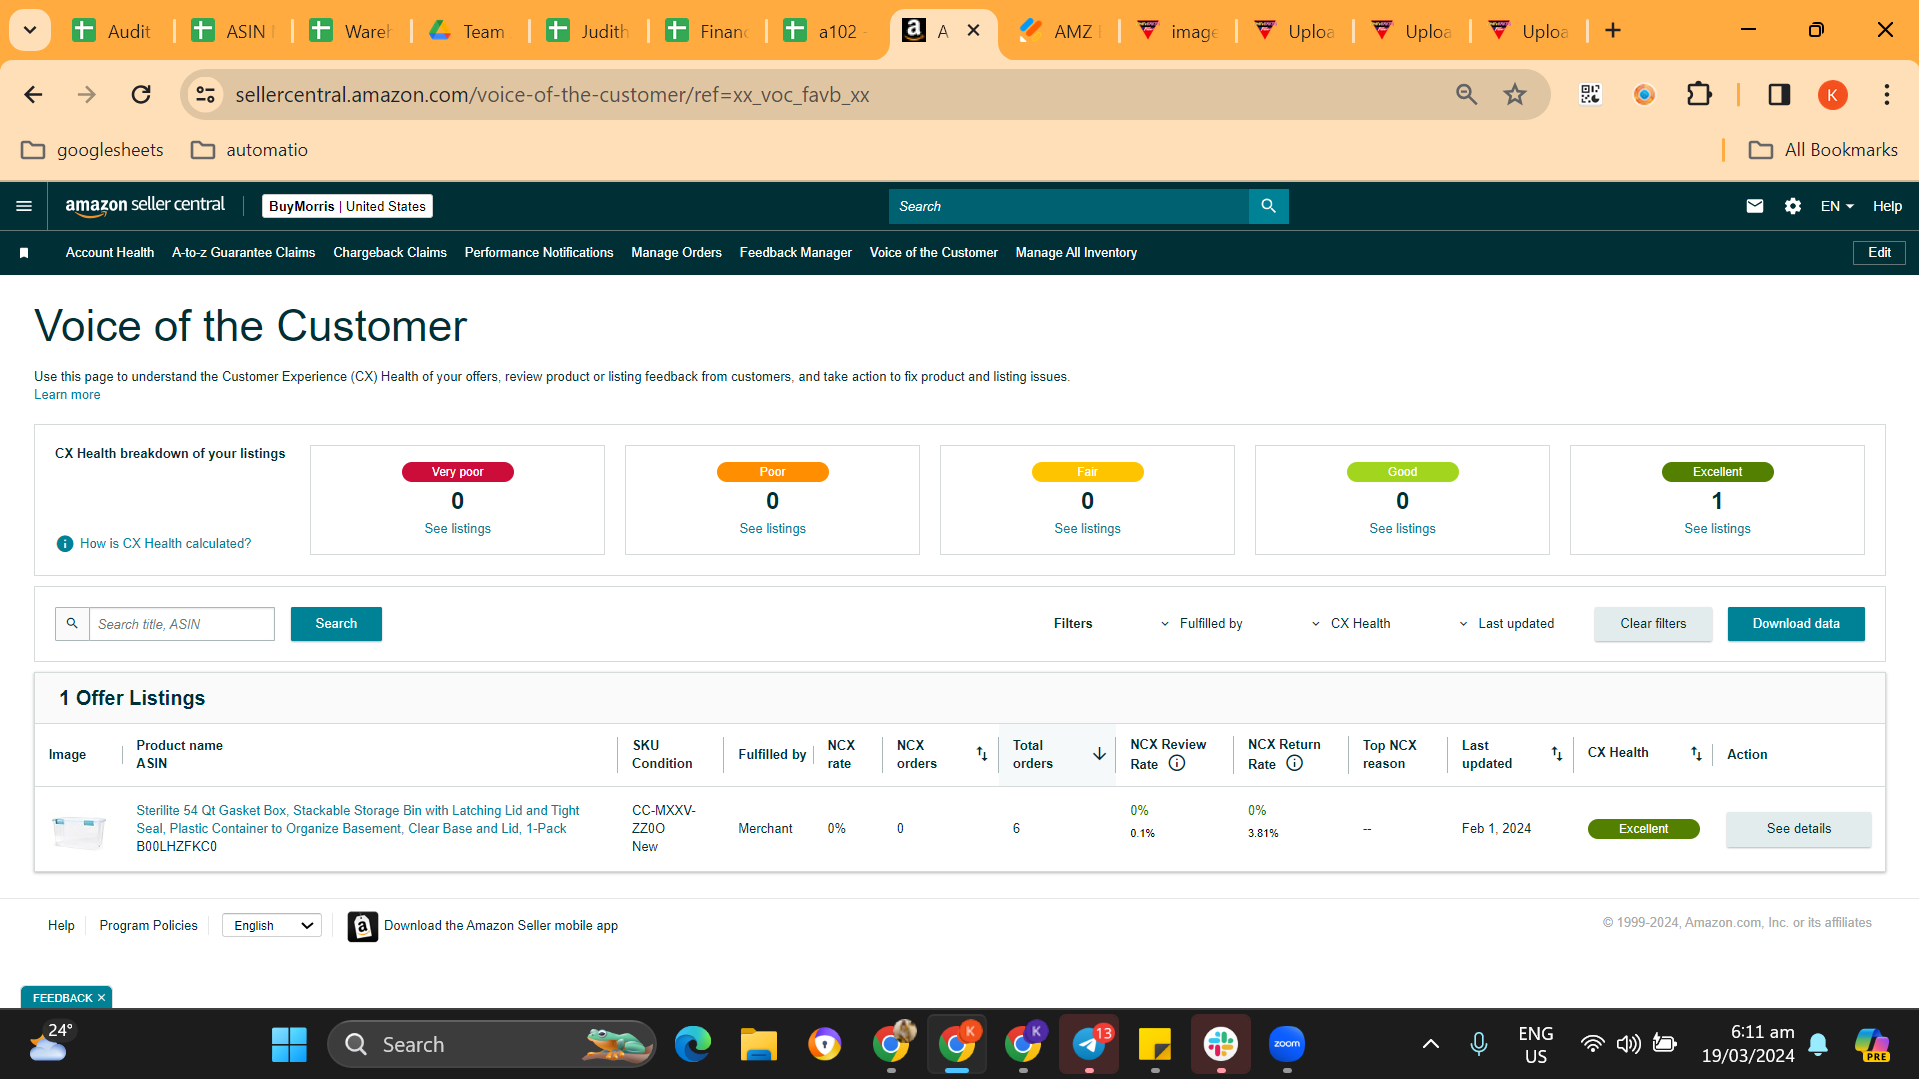Open the EN language dropdown
Screen dimensions: 1919x1079
1837,206
